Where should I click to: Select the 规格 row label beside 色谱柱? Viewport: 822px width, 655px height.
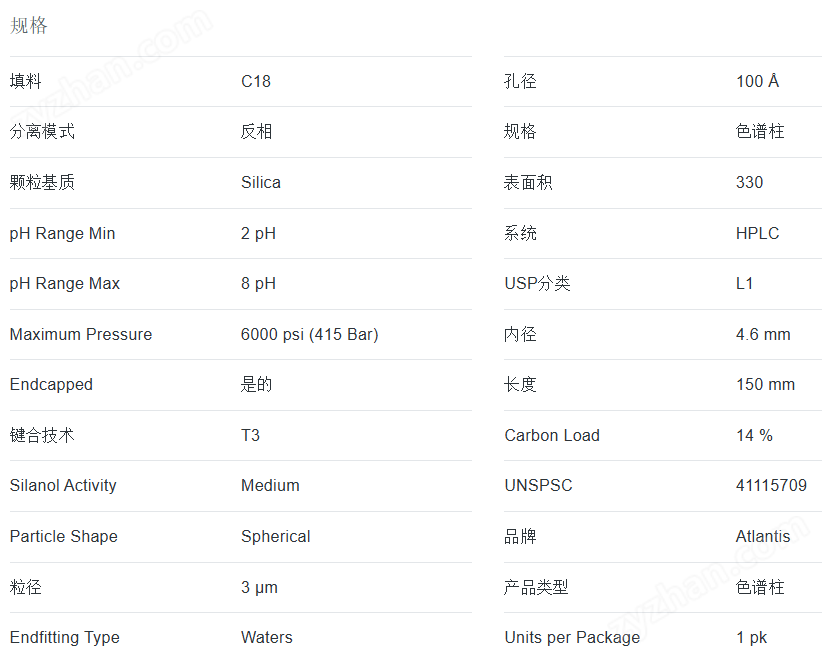[x=520, y=131]
